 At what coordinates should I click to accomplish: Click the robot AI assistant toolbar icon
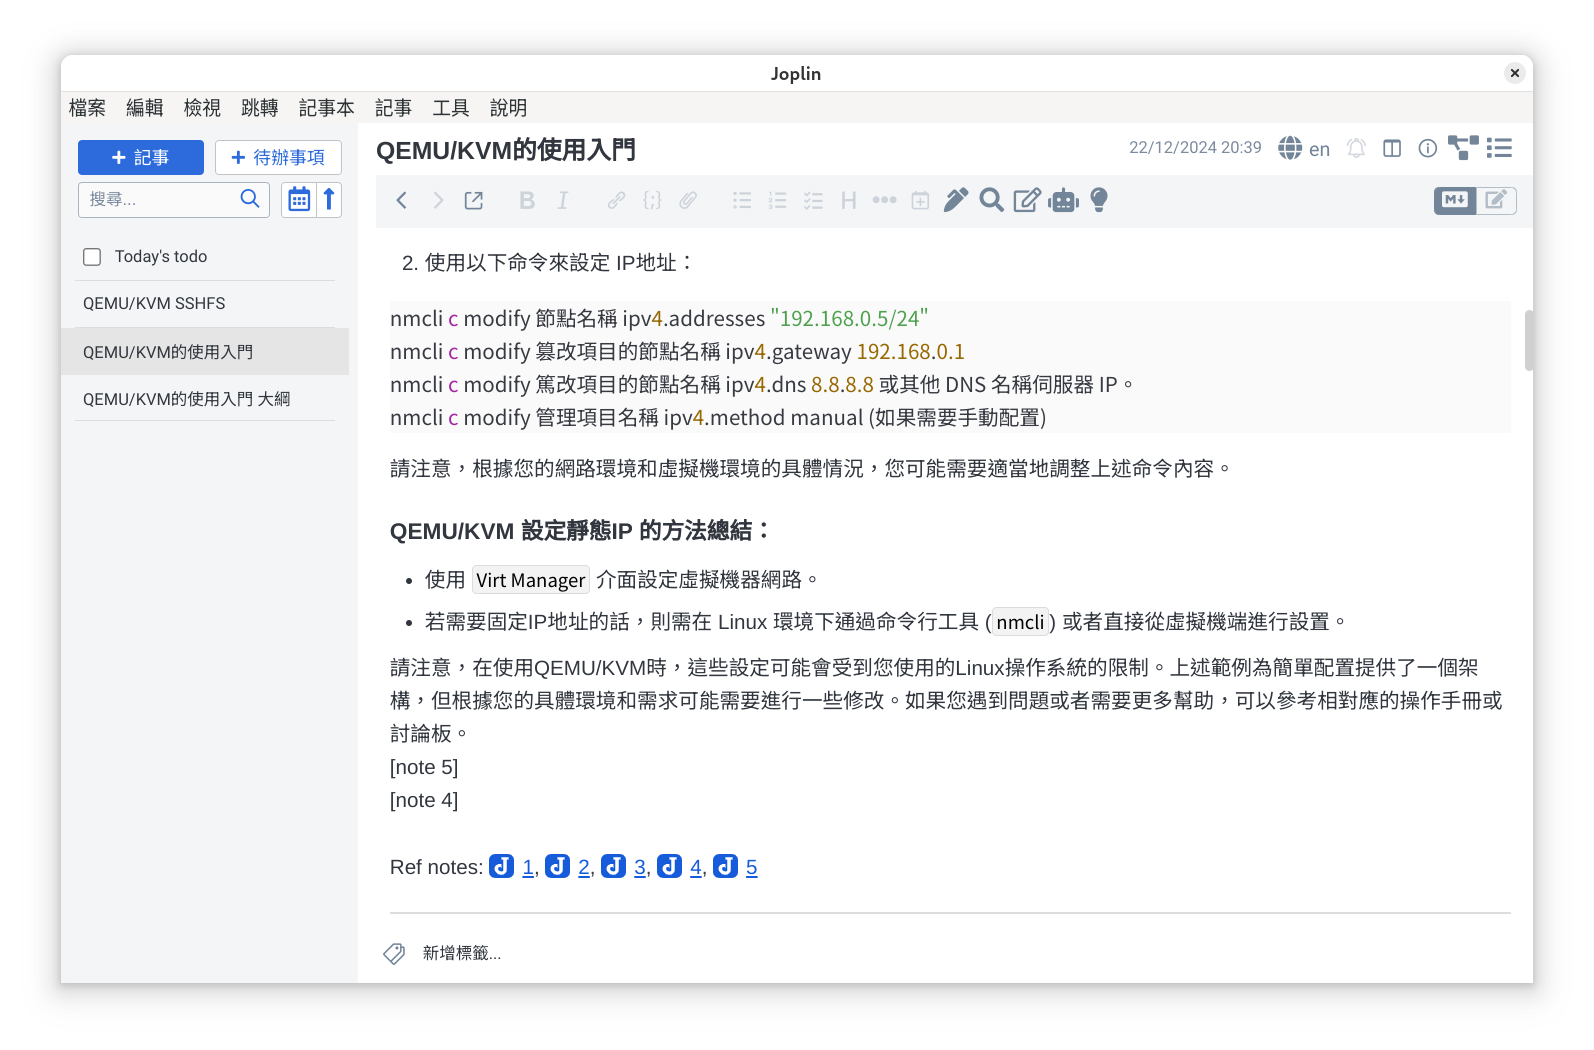(x=1063, y=201)
